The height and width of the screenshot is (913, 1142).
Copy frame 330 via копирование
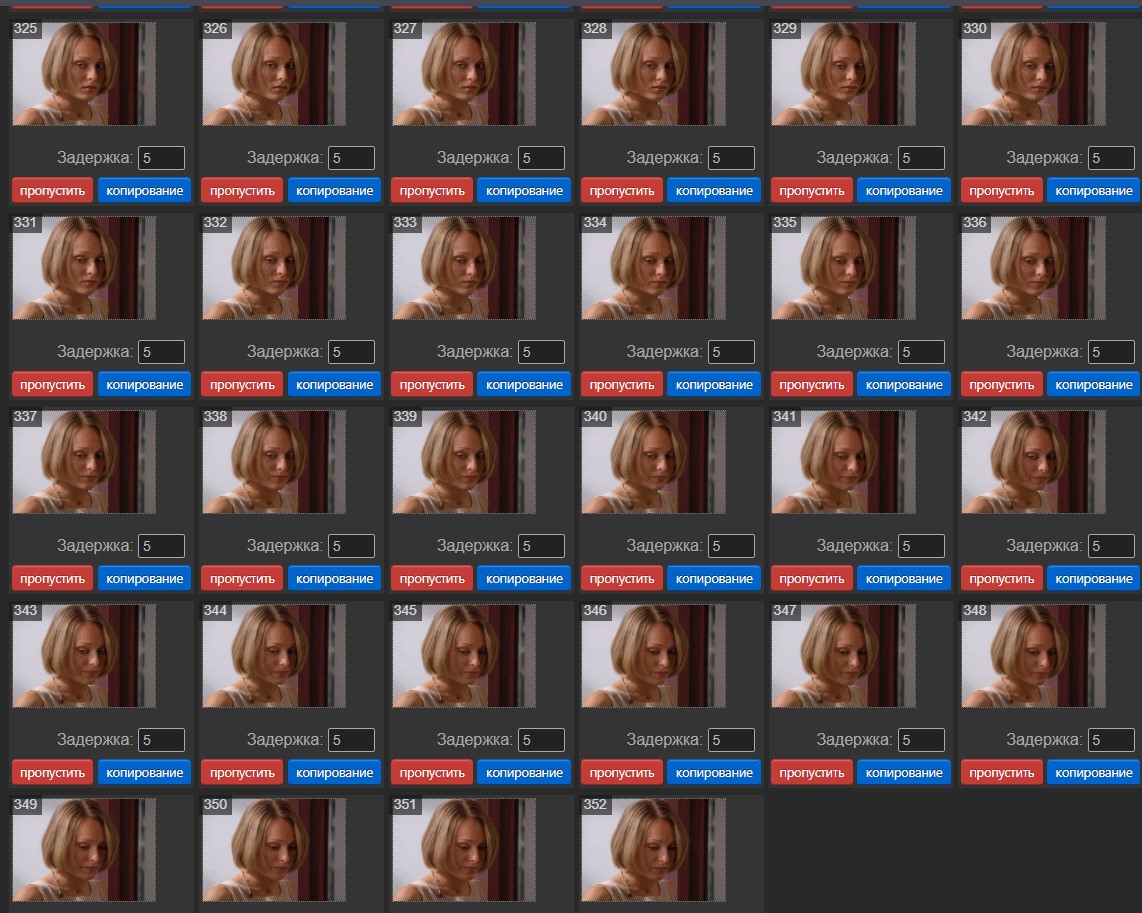tap(1093, 191)
